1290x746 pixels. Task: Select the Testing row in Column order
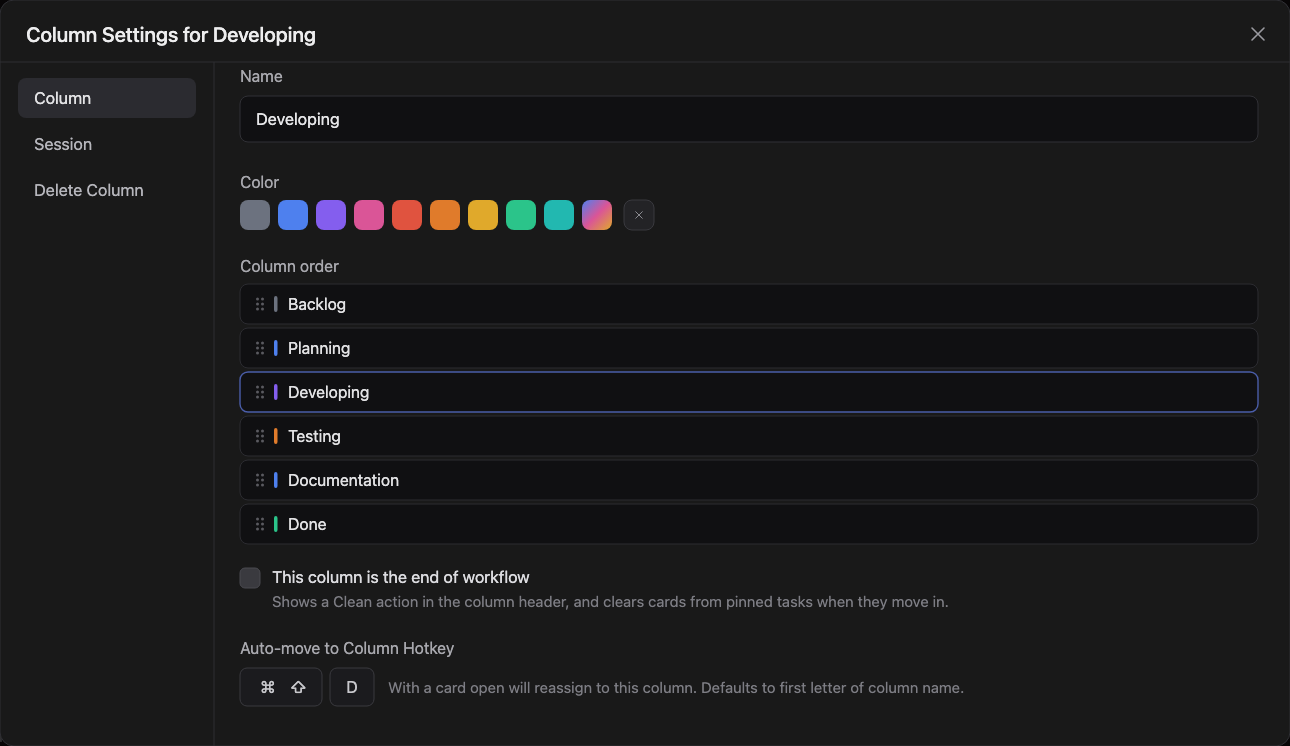coord(749,436)
